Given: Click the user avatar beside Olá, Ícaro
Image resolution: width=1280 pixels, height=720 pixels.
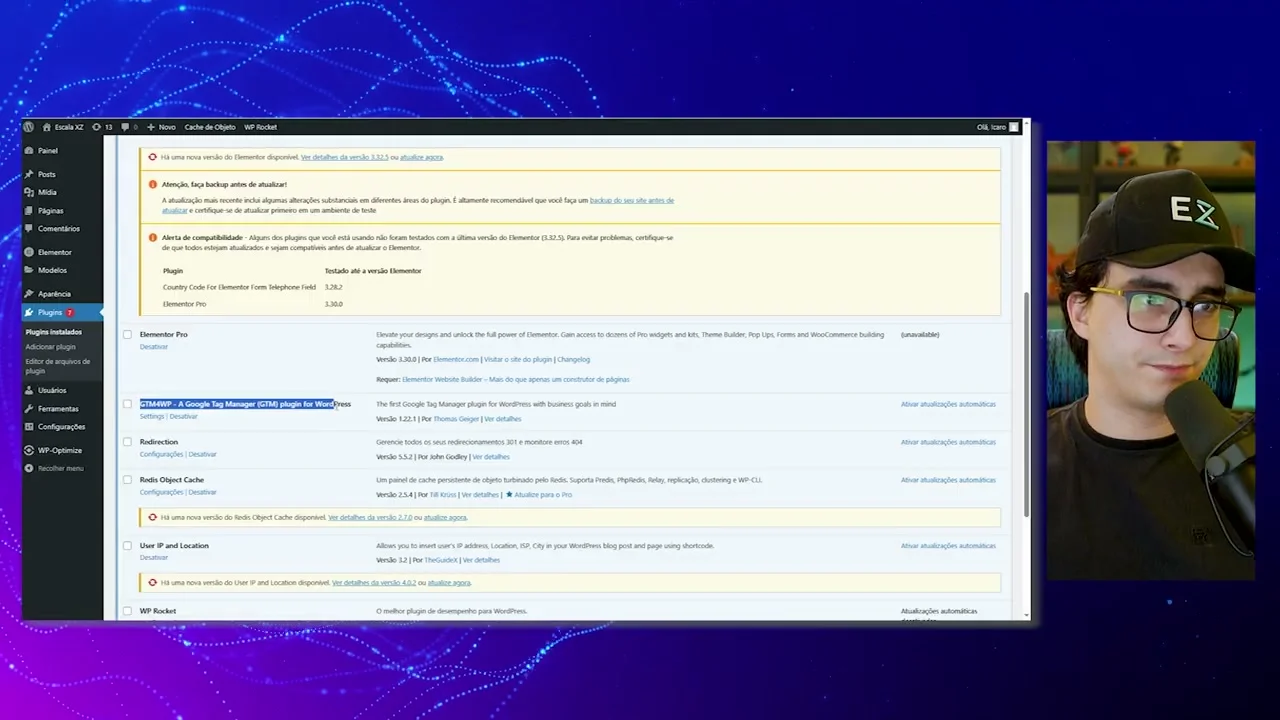Looking at the screenshot, I should point(1014,127).
